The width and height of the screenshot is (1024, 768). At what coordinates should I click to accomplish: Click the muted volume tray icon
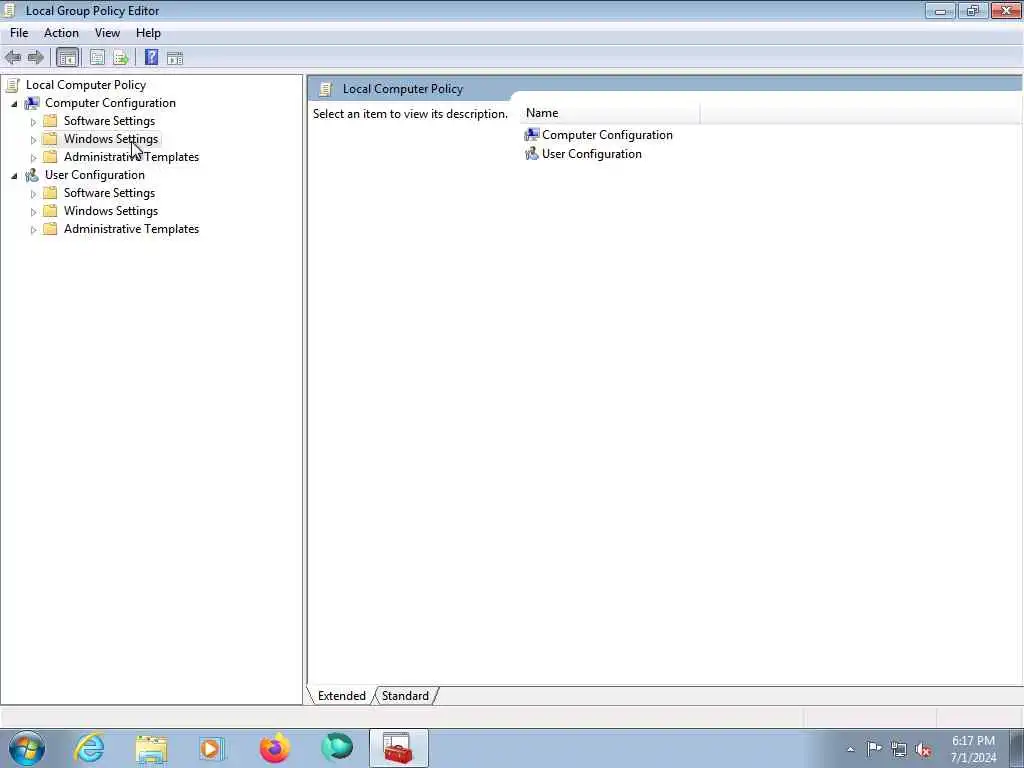click(923, 750)
